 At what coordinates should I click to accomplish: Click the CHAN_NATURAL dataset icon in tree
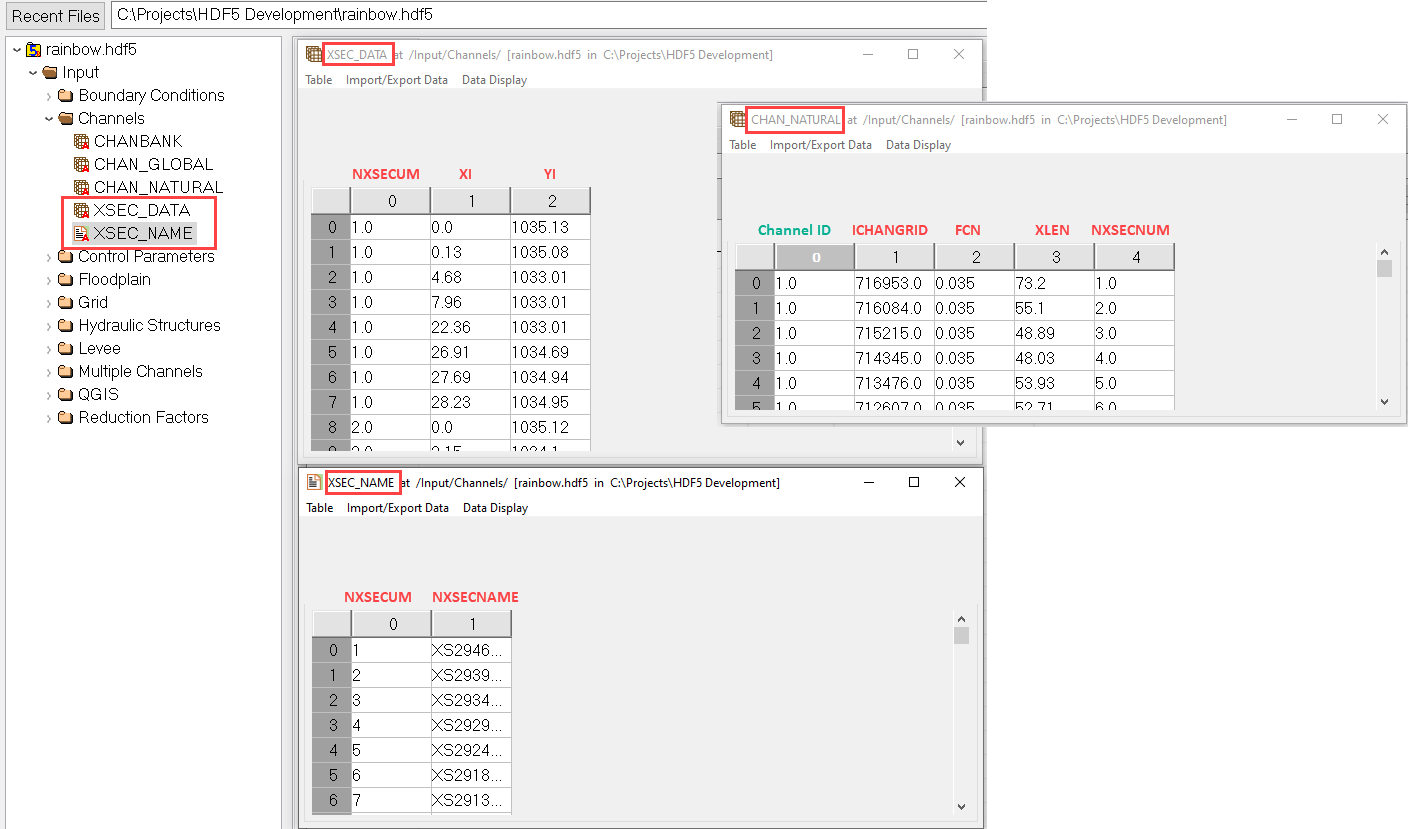(82, 188)
